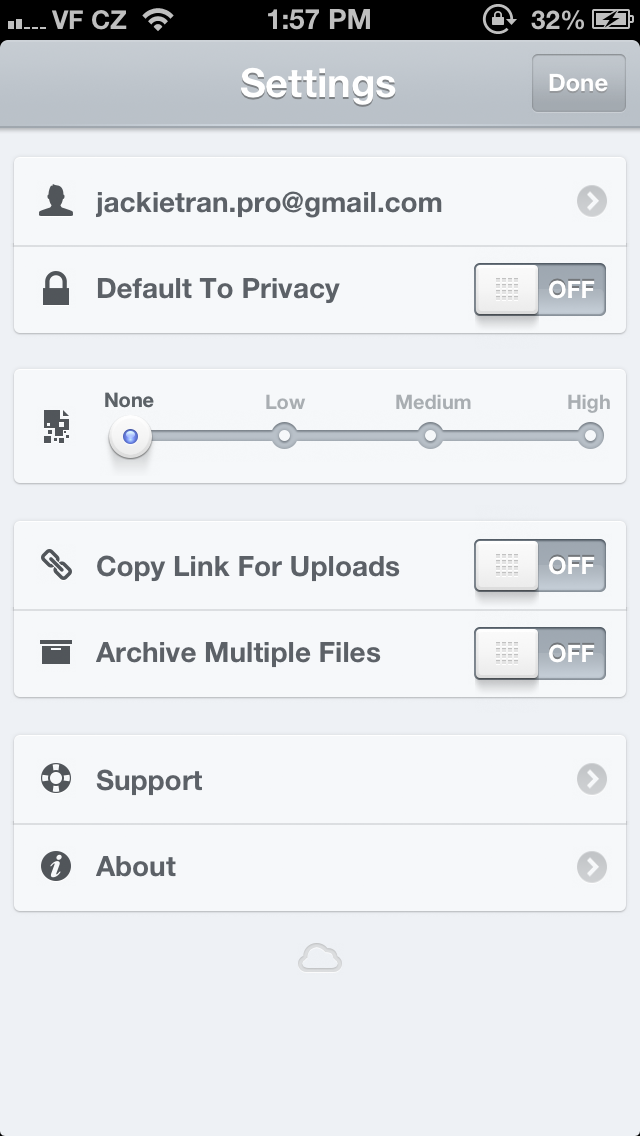
Task: Click the padlock privacy icon
Action: [56, 289]
